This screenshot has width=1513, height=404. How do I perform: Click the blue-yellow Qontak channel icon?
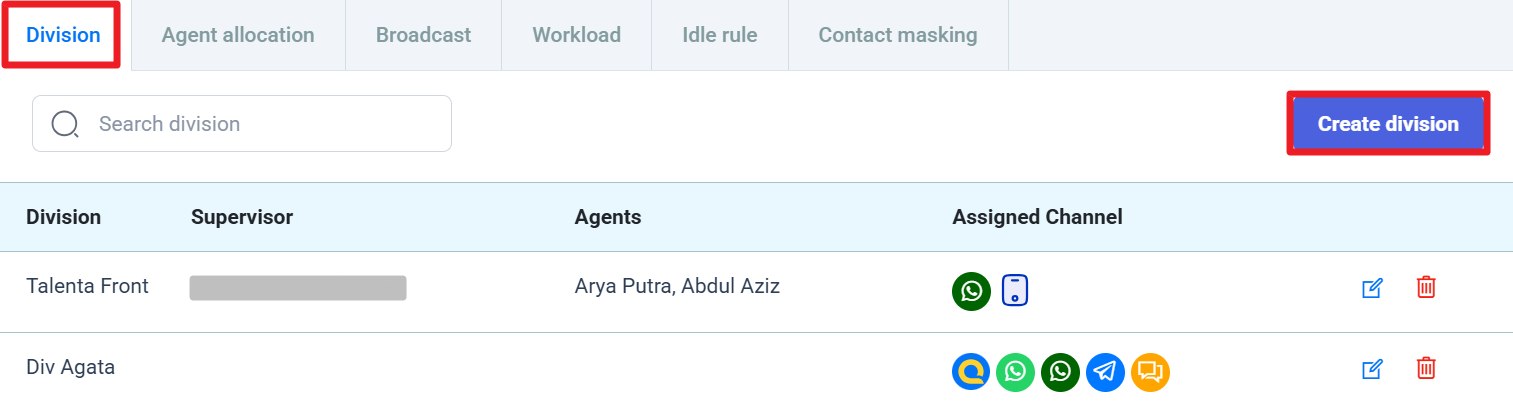971,372
